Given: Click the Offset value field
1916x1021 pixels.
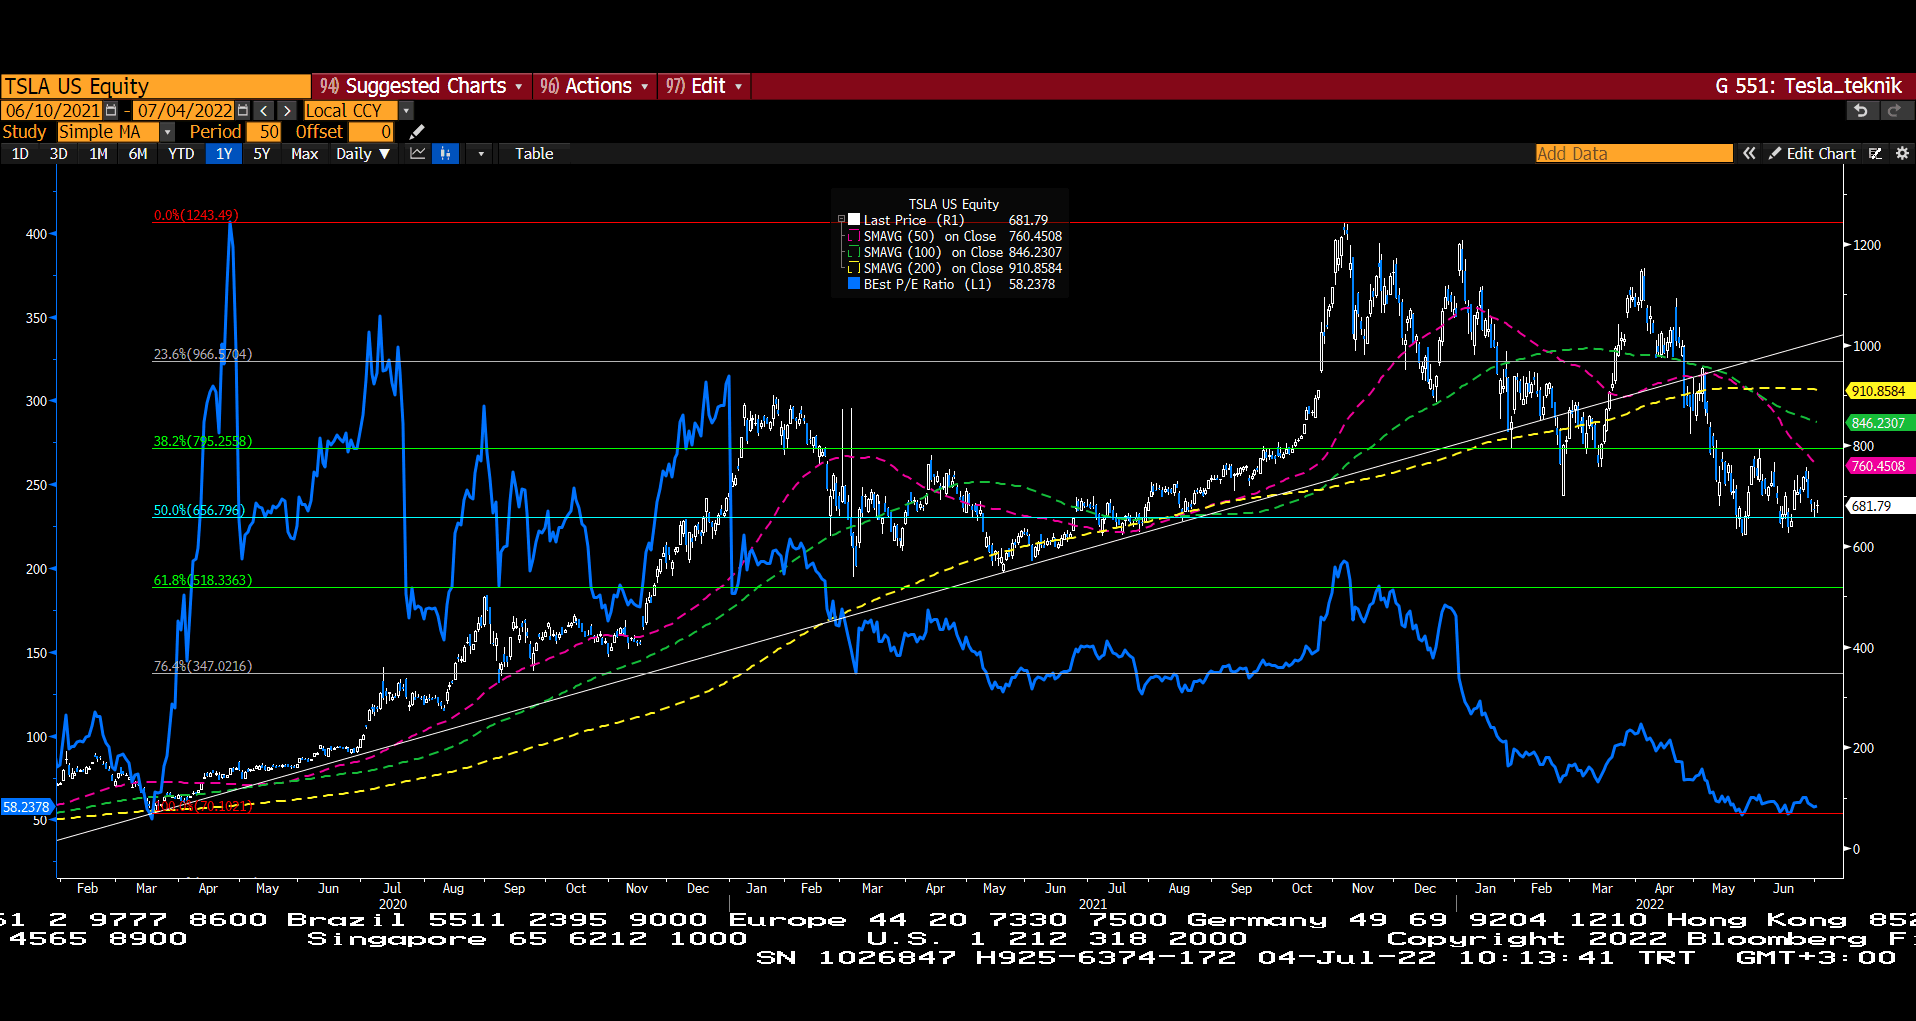Looking at the screenshot, I should pyautogui.click(x=371, y=132).
